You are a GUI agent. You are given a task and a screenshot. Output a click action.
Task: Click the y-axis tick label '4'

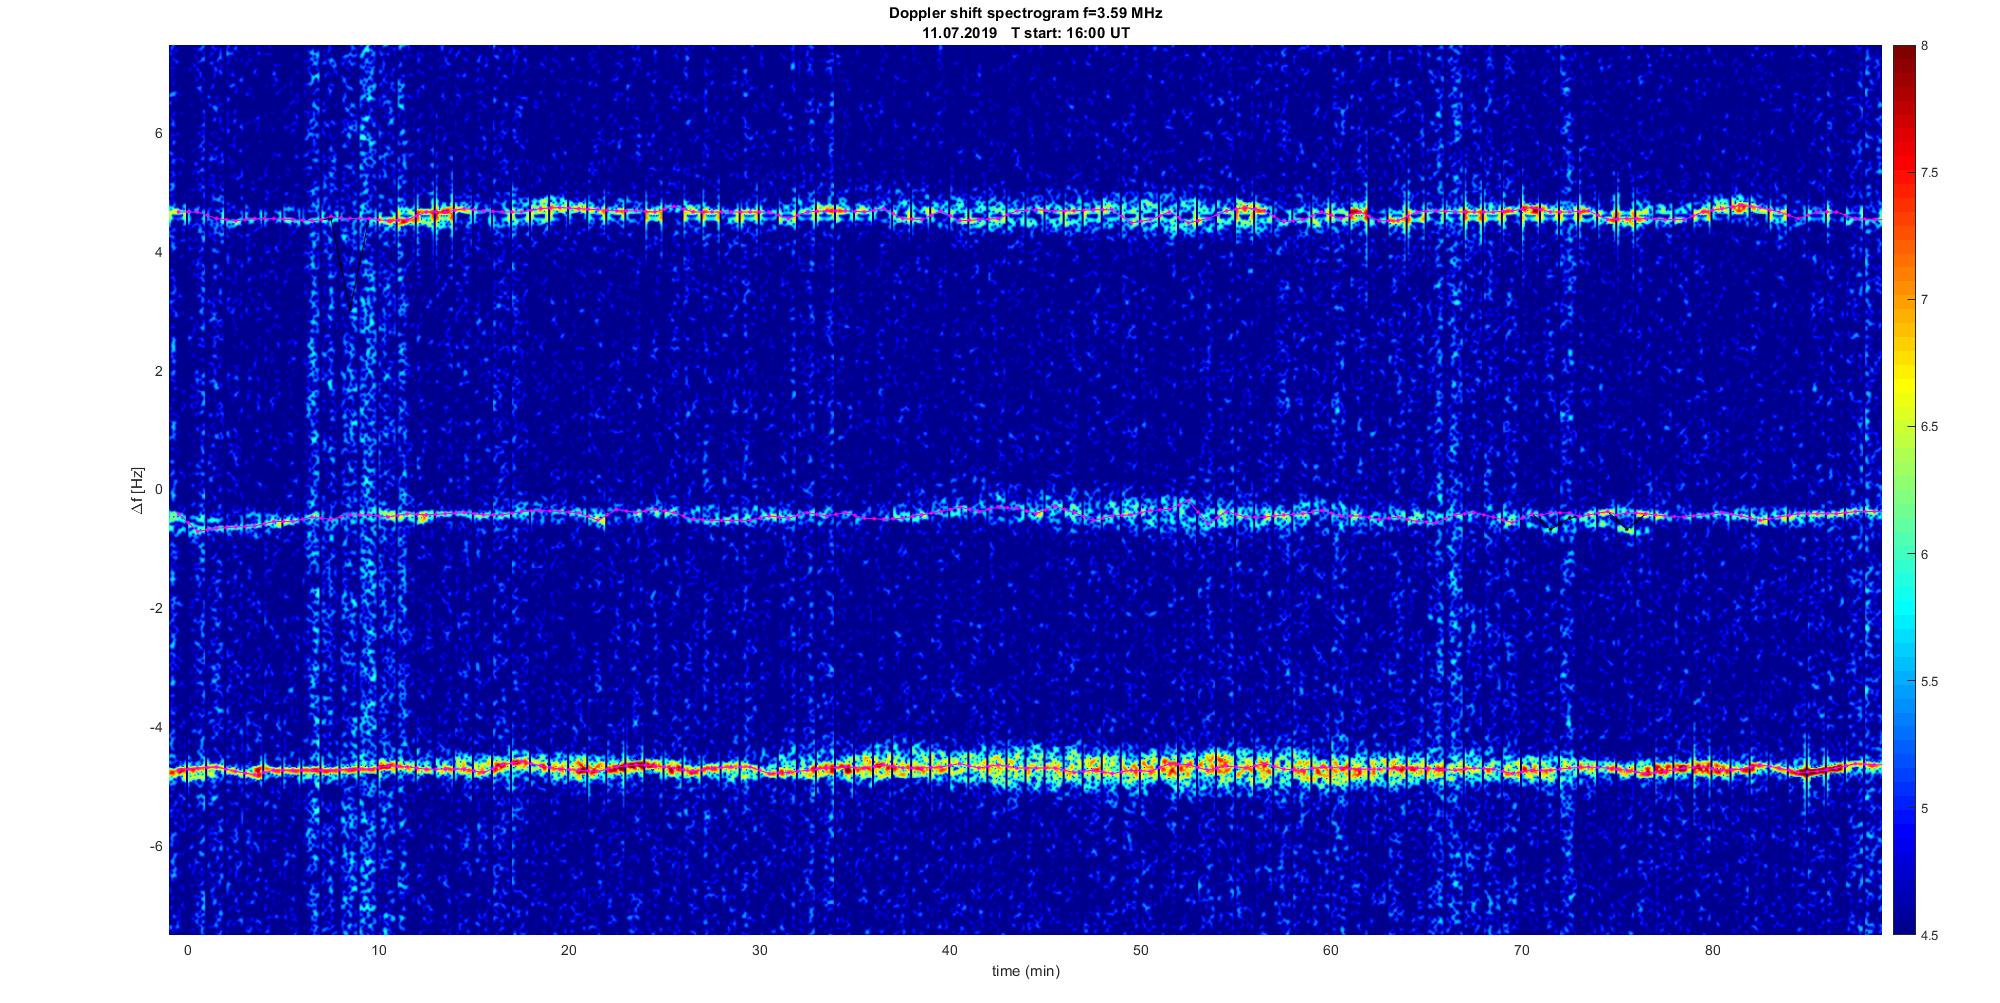158,252
